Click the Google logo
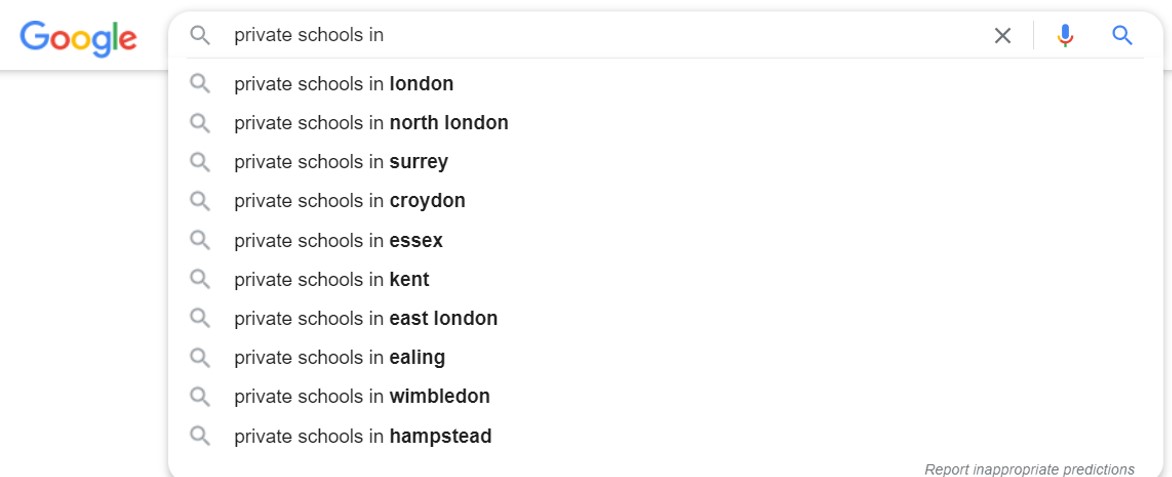The image size is (1172, 477). [78, 37]
